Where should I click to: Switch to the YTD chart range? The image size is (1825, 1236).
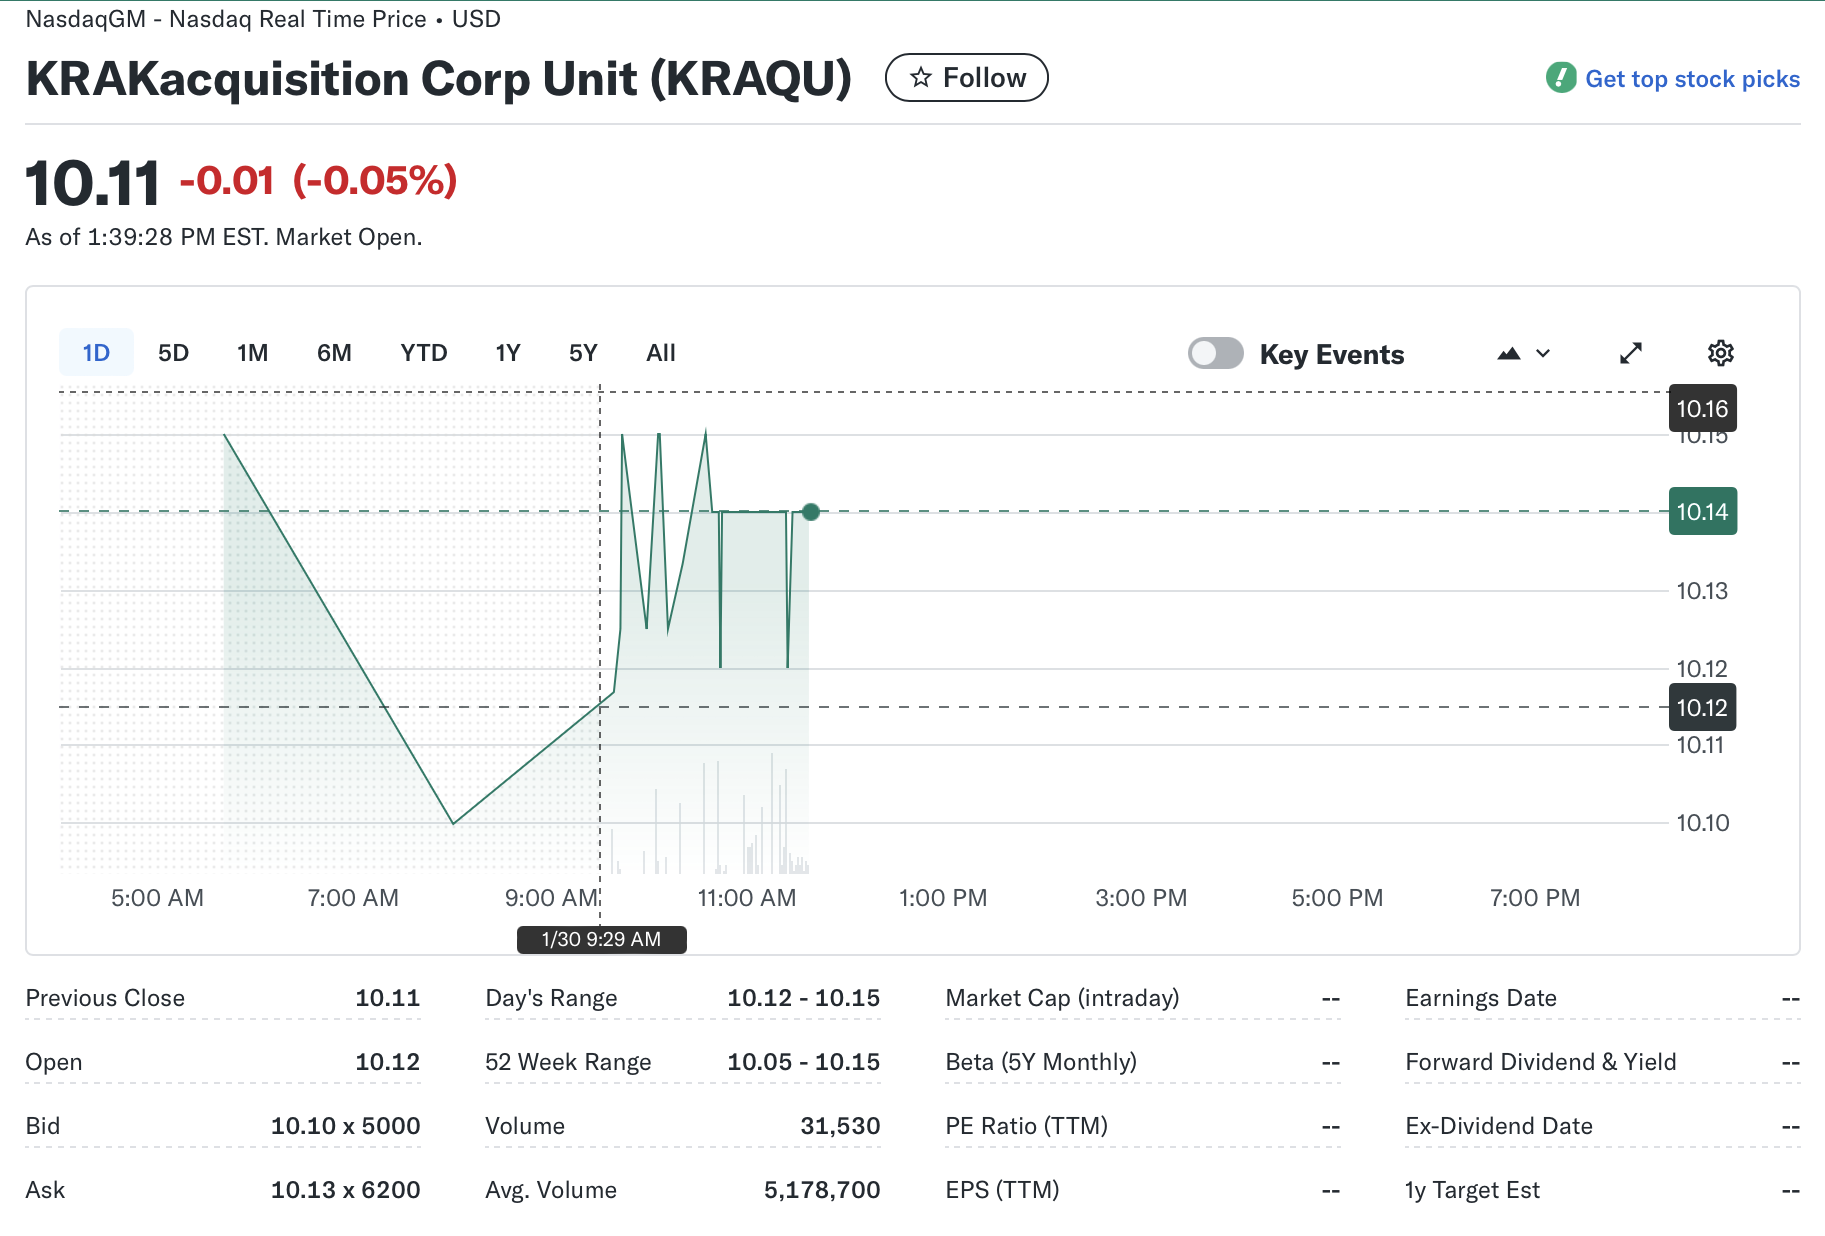pyautogui.click(x=424, y=352)
